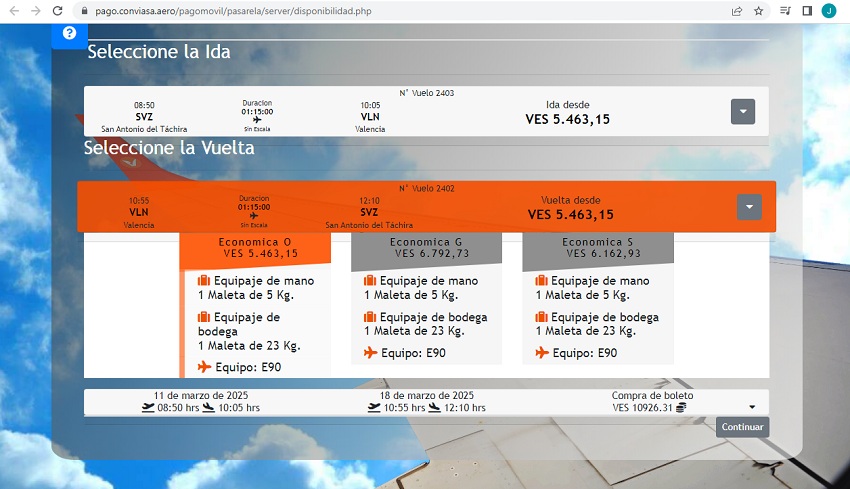850x489 pixels.
Task: Expand the Ida flight 2403 fare options
Action: [x=742, y=111]
